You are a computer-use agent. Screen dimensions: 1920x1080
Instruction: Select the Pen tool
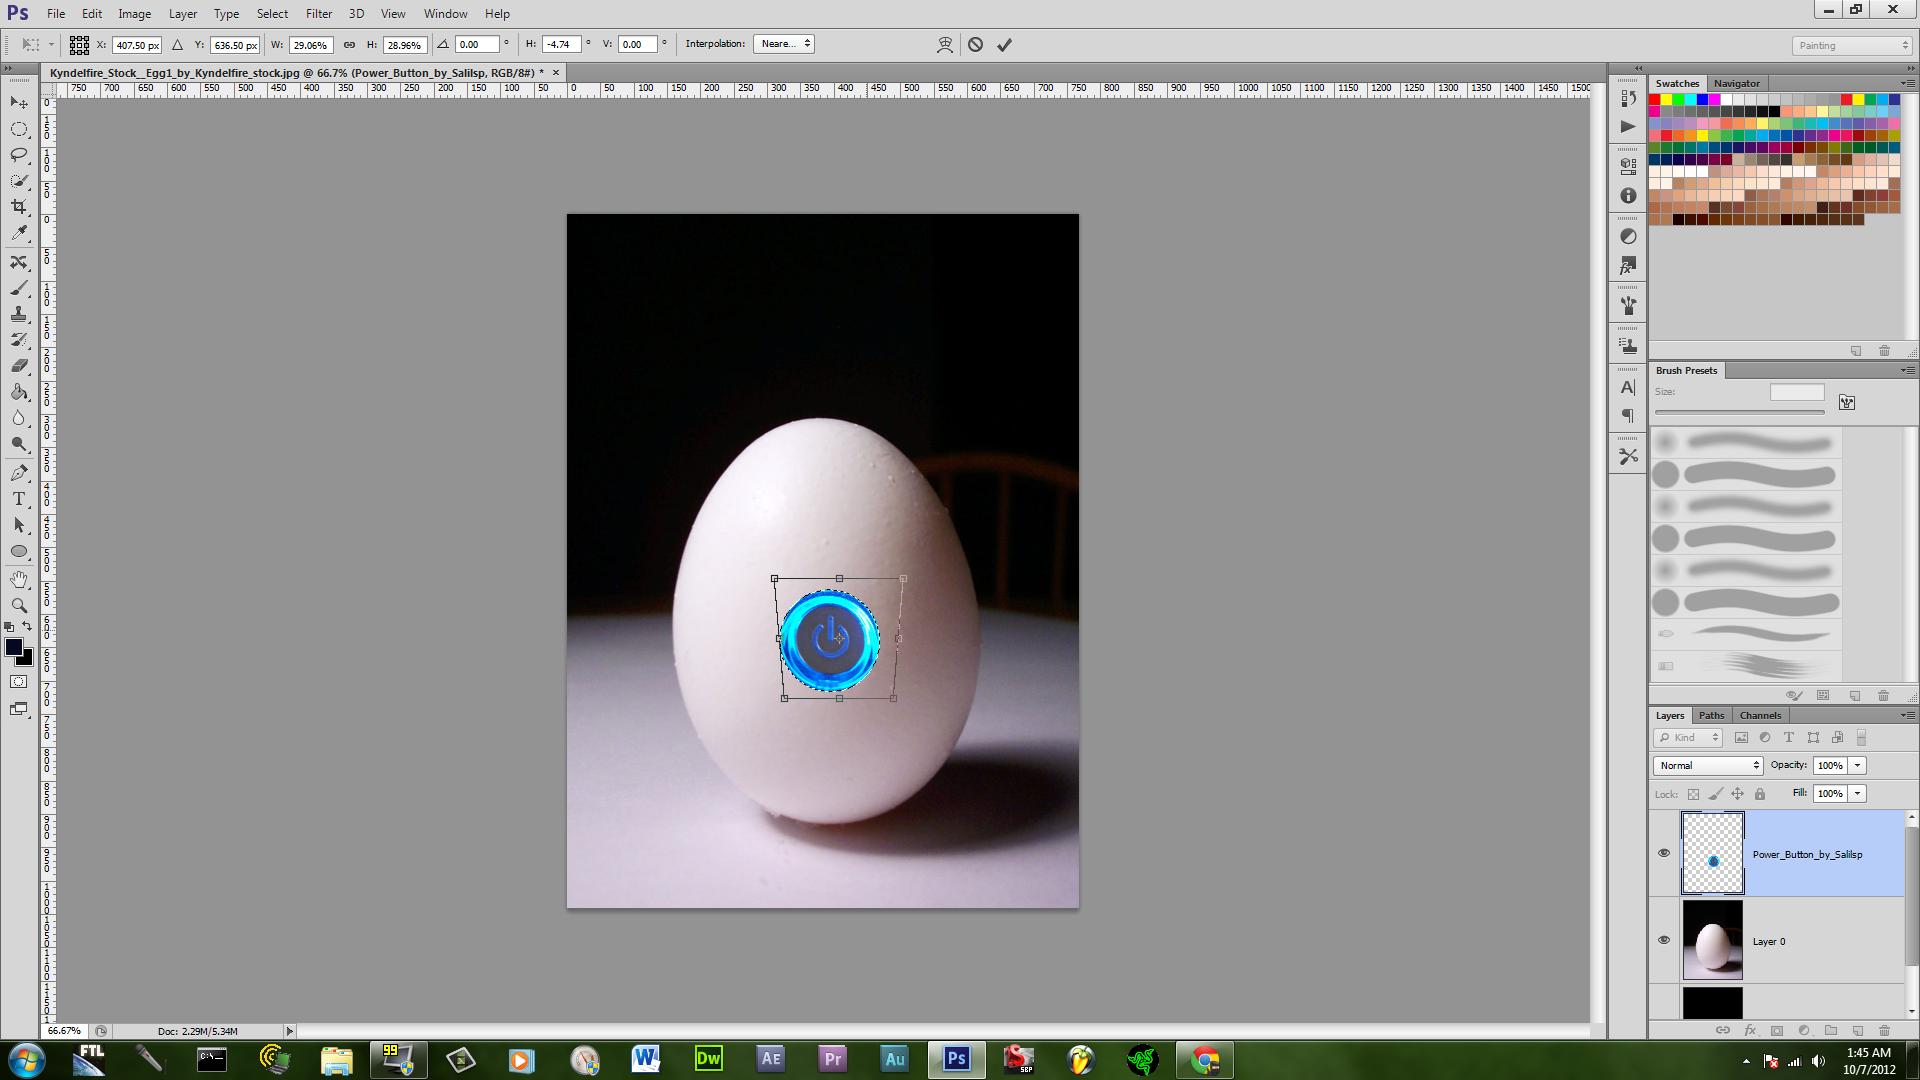point(19,473)
